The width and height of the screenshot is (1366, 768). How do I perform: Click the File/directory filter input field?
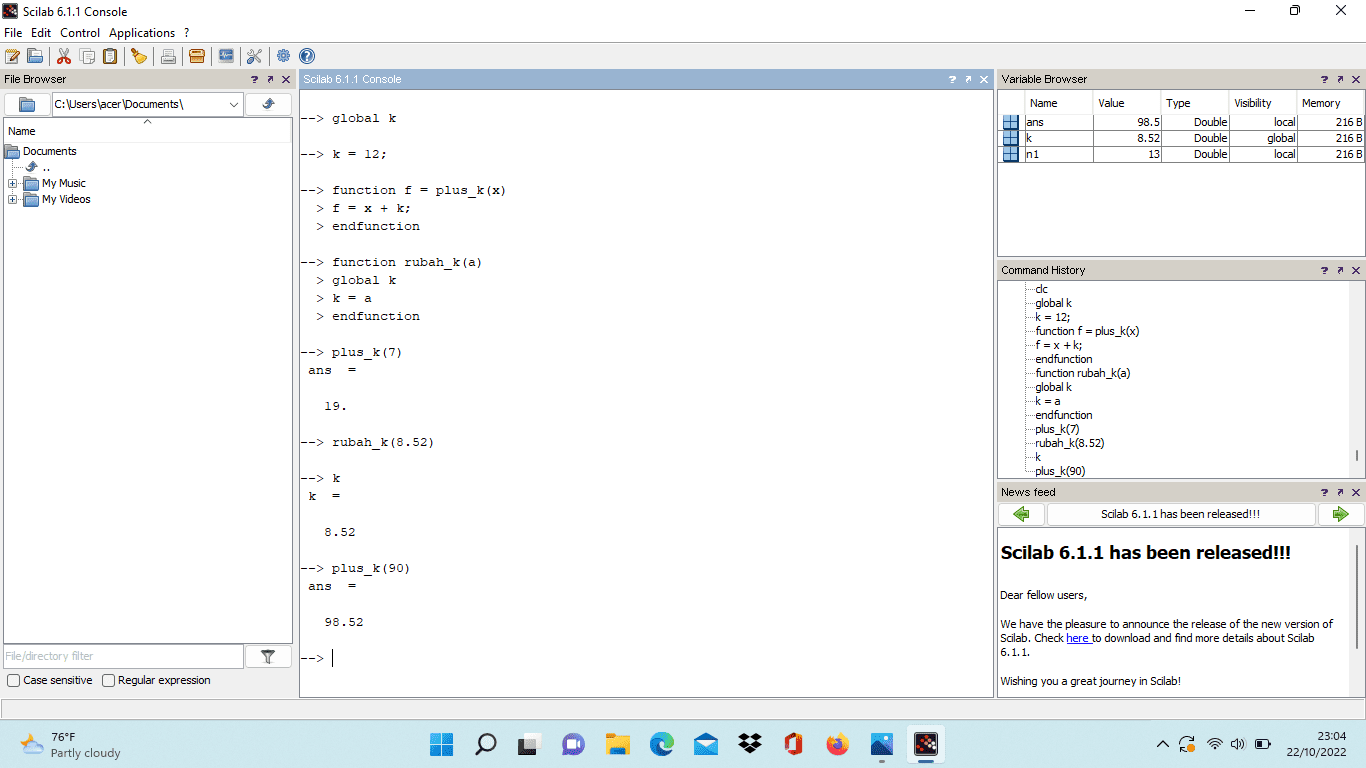pyautogui.click(x=123, y=656)
